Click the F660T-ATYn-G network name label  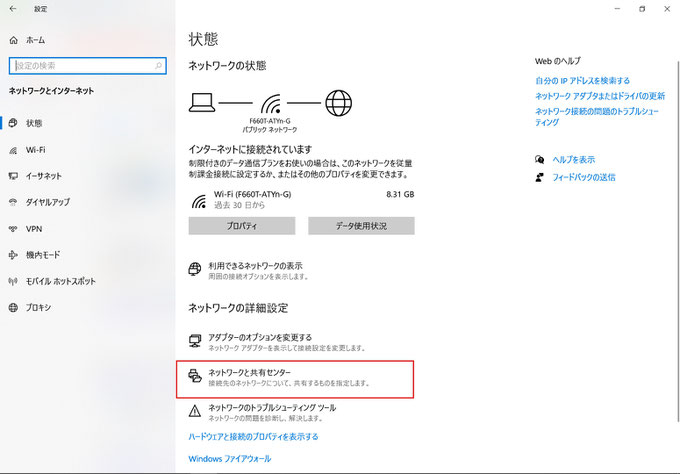coord(270,121)
